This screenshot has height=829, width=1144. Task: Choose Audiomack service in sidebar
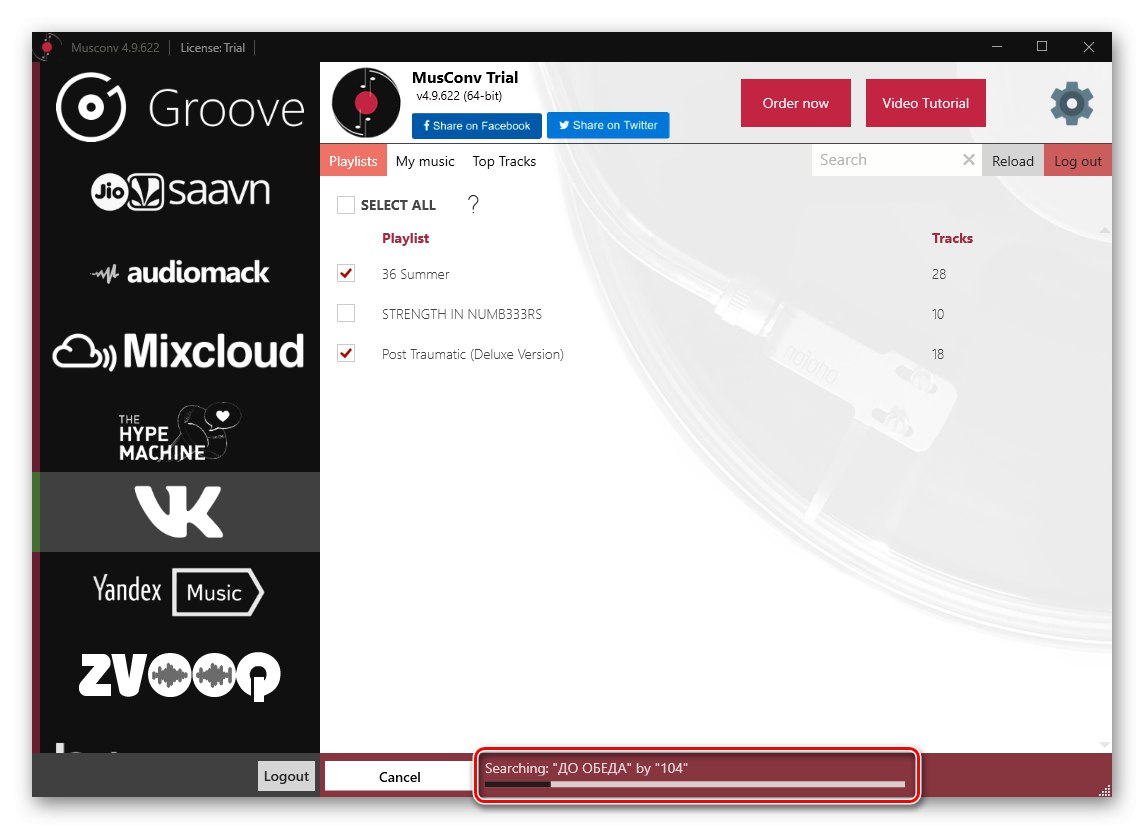point(179,273)
